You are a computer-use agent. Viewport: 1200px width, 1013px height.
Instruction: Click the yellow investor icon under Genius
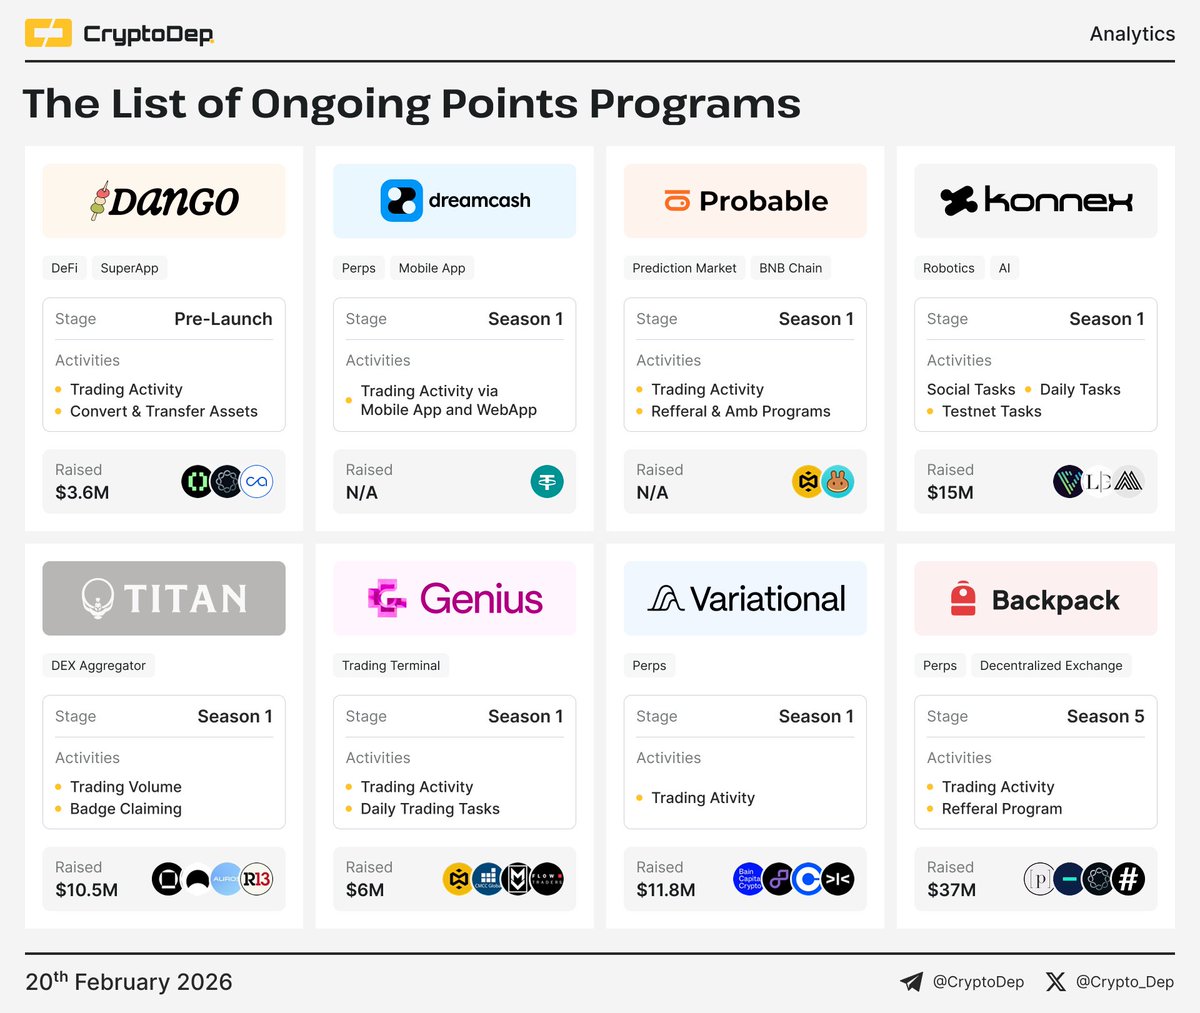pos(458,879)
